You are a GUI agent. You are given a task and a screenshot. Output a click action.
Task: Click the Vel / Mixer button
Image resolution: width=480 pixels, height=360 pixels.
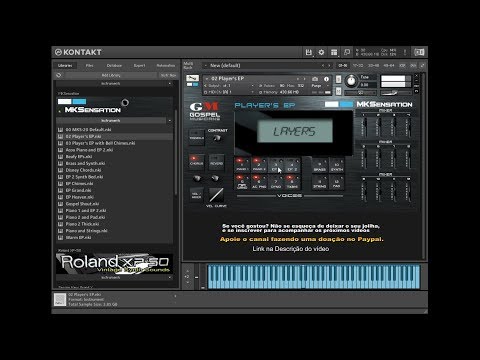196,194
